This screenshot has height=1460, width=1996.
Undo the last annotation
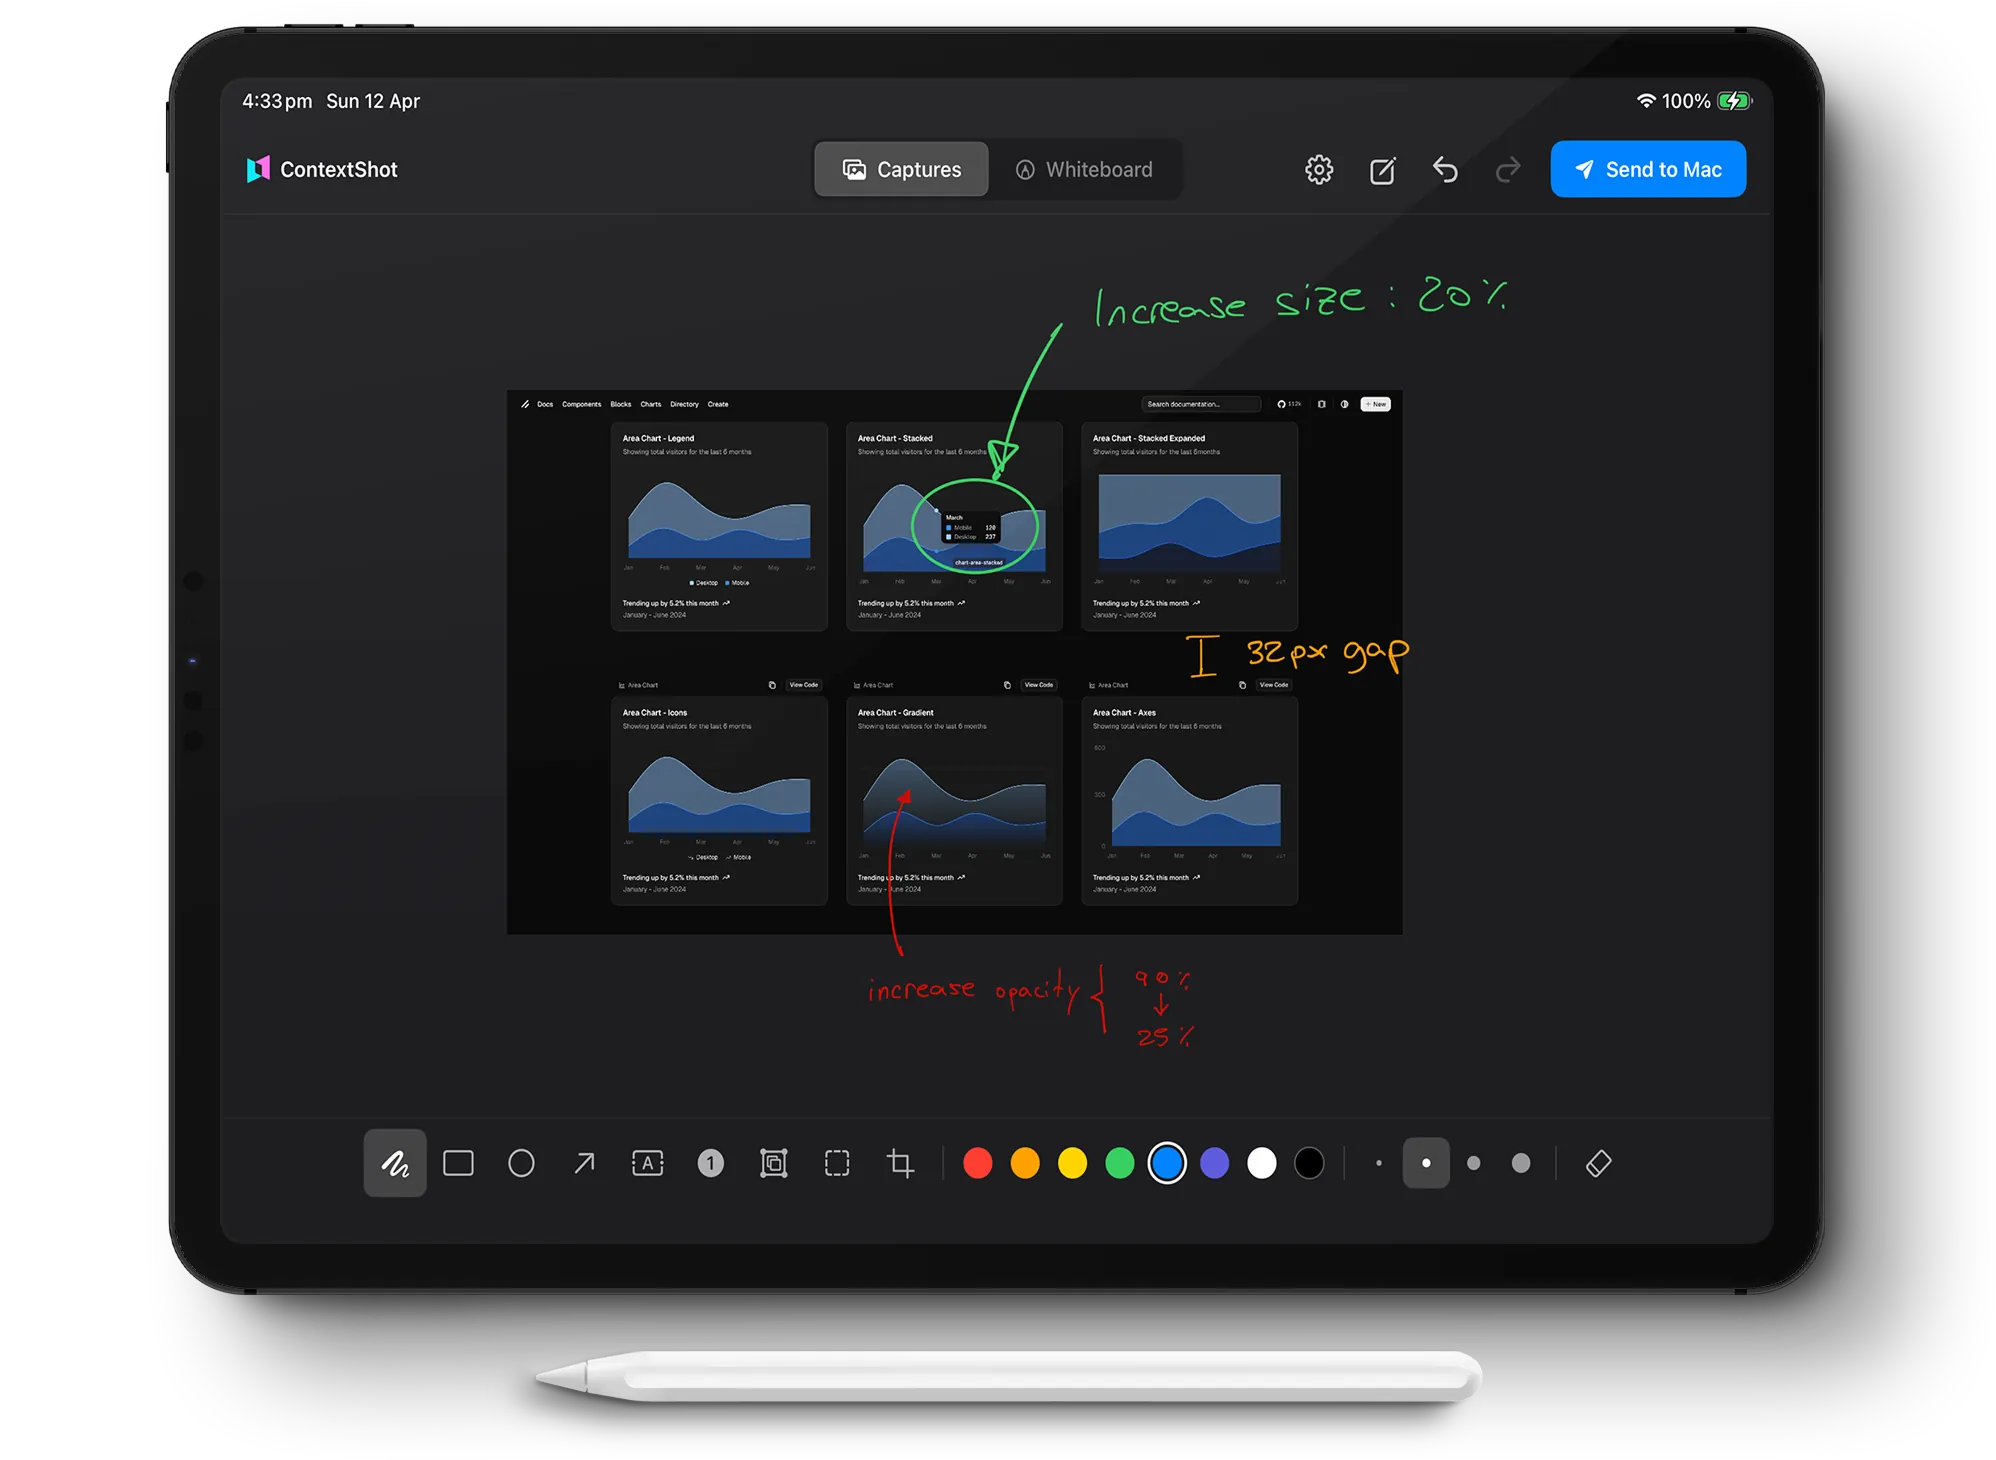tap(1445, 169)
